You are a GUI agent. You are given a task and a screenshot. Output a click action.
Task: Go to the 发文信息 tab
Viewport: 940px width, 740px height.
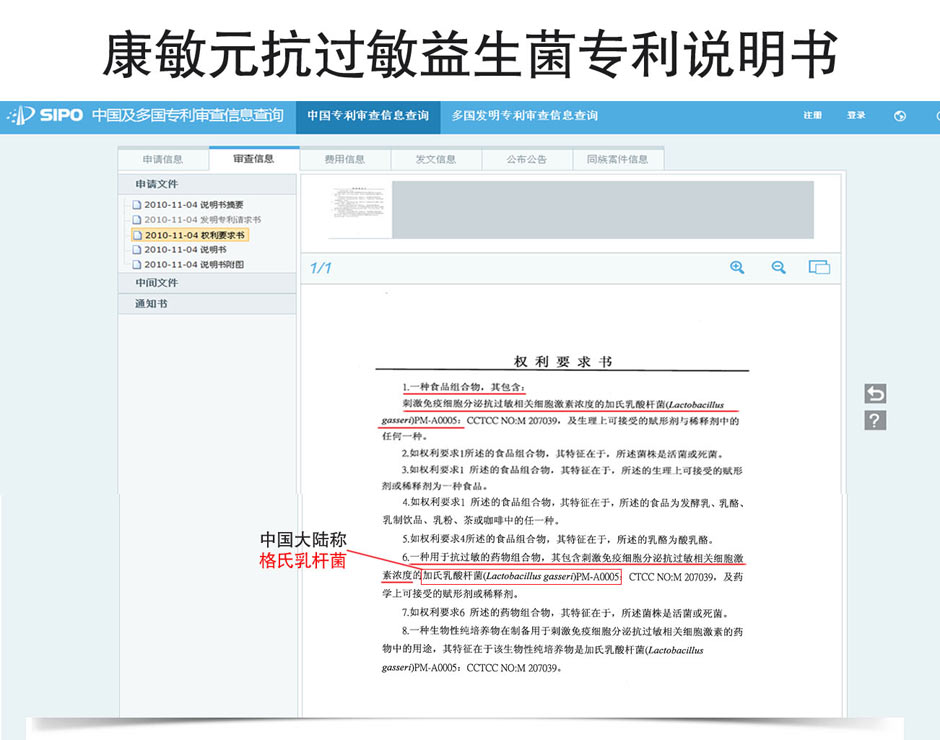[436, 160]
